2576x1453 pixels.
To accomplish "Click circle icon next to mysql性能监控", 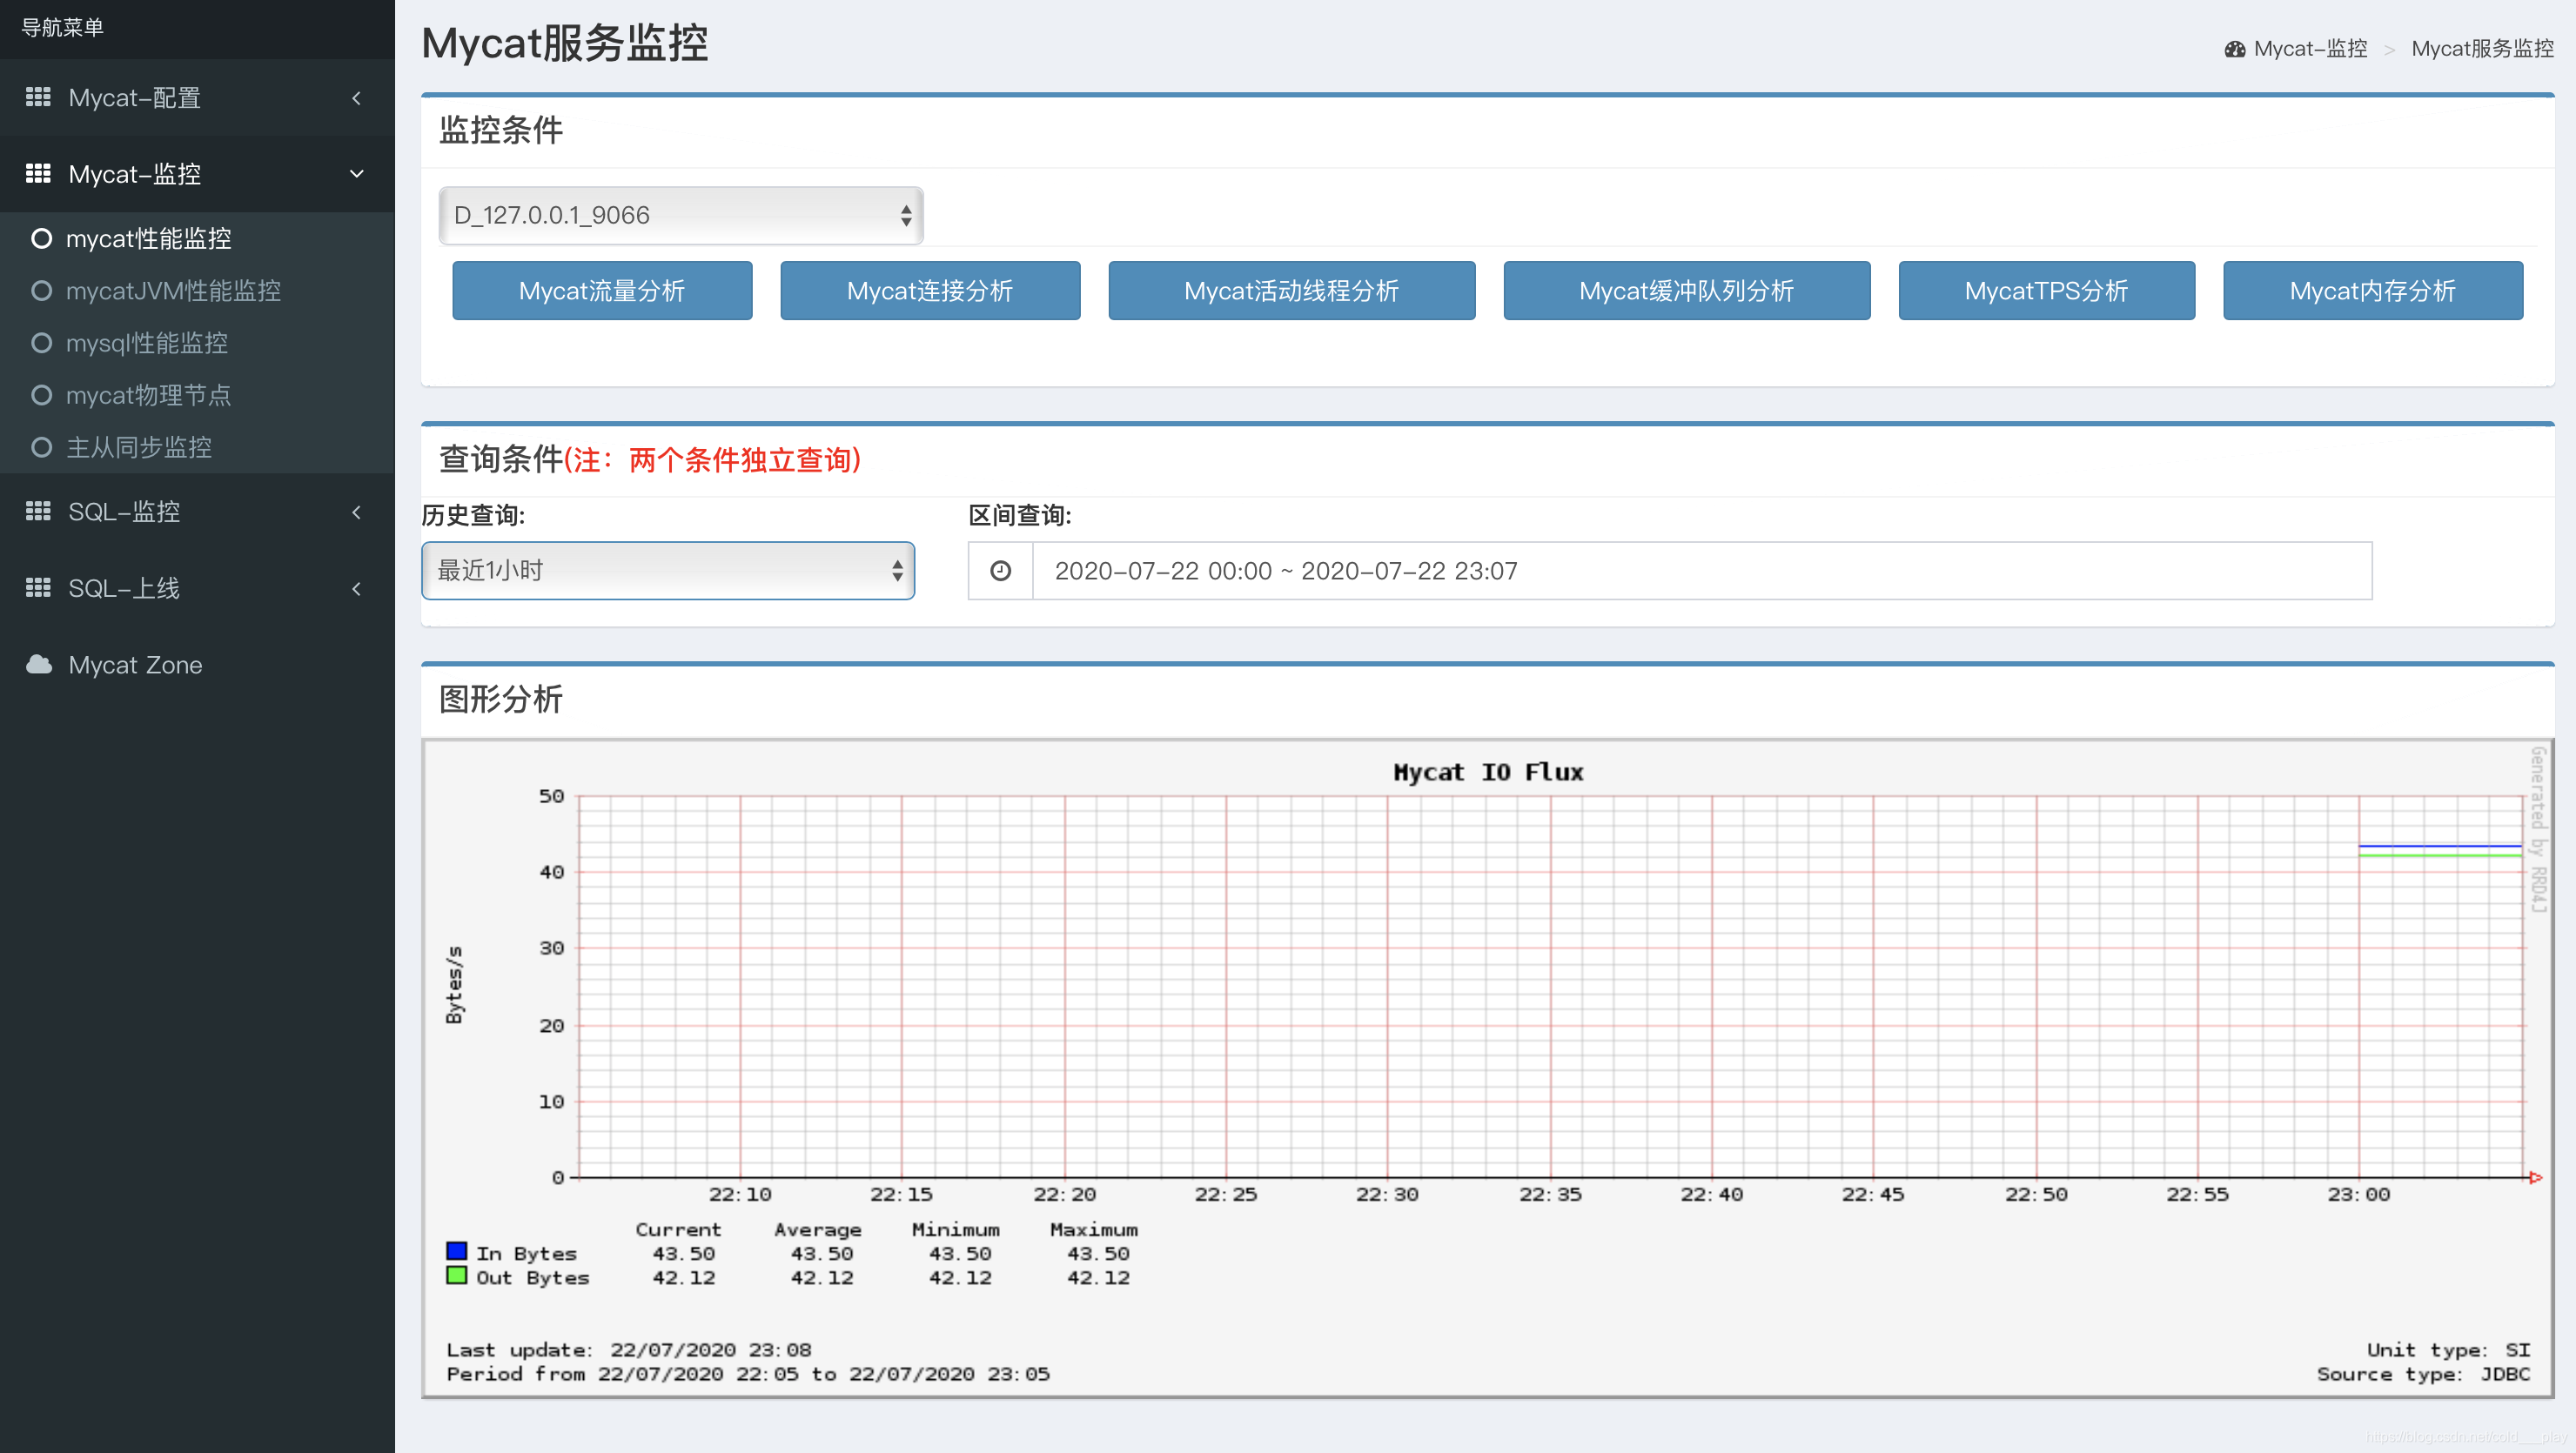I will tap(41, 343).
